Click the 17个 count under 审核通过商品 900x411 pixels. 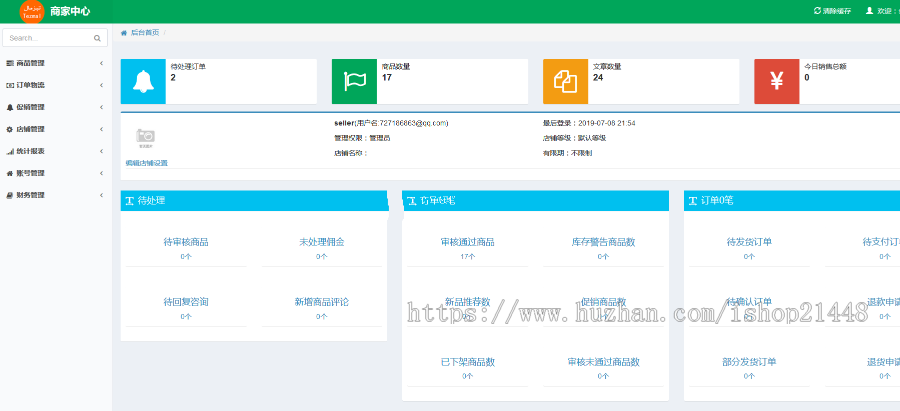[467, 257]
